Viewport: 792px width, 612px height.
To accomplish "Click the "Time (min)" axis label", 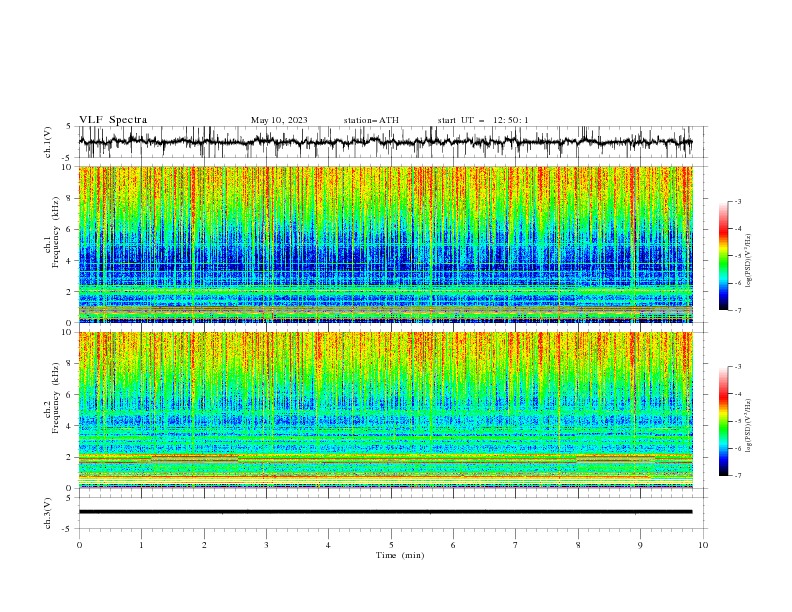I will pos(400,555).
